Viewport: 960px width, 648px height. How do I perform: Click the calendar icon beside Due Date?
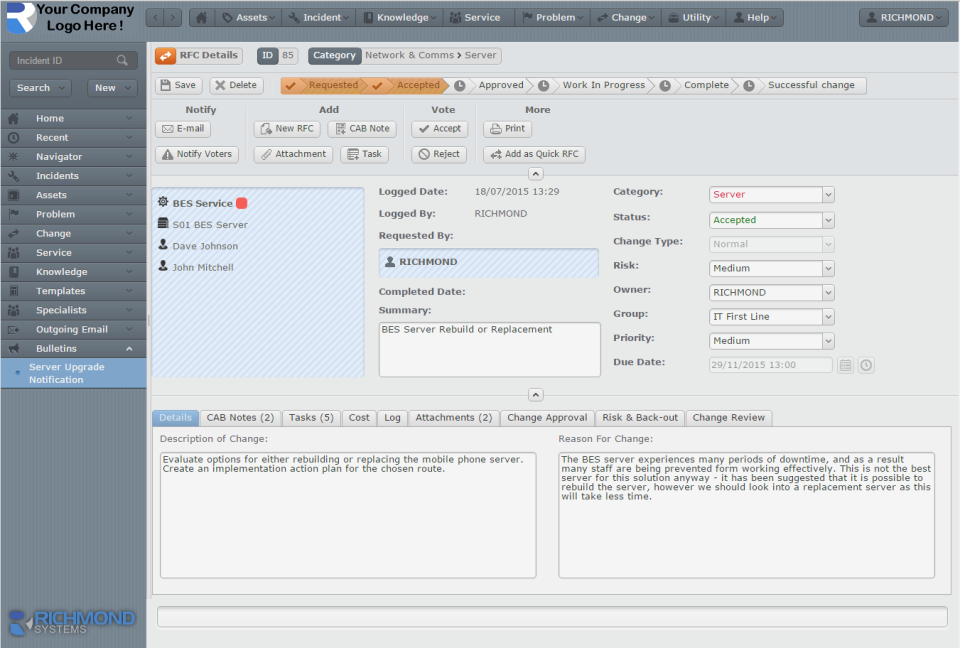coord(845,365)
